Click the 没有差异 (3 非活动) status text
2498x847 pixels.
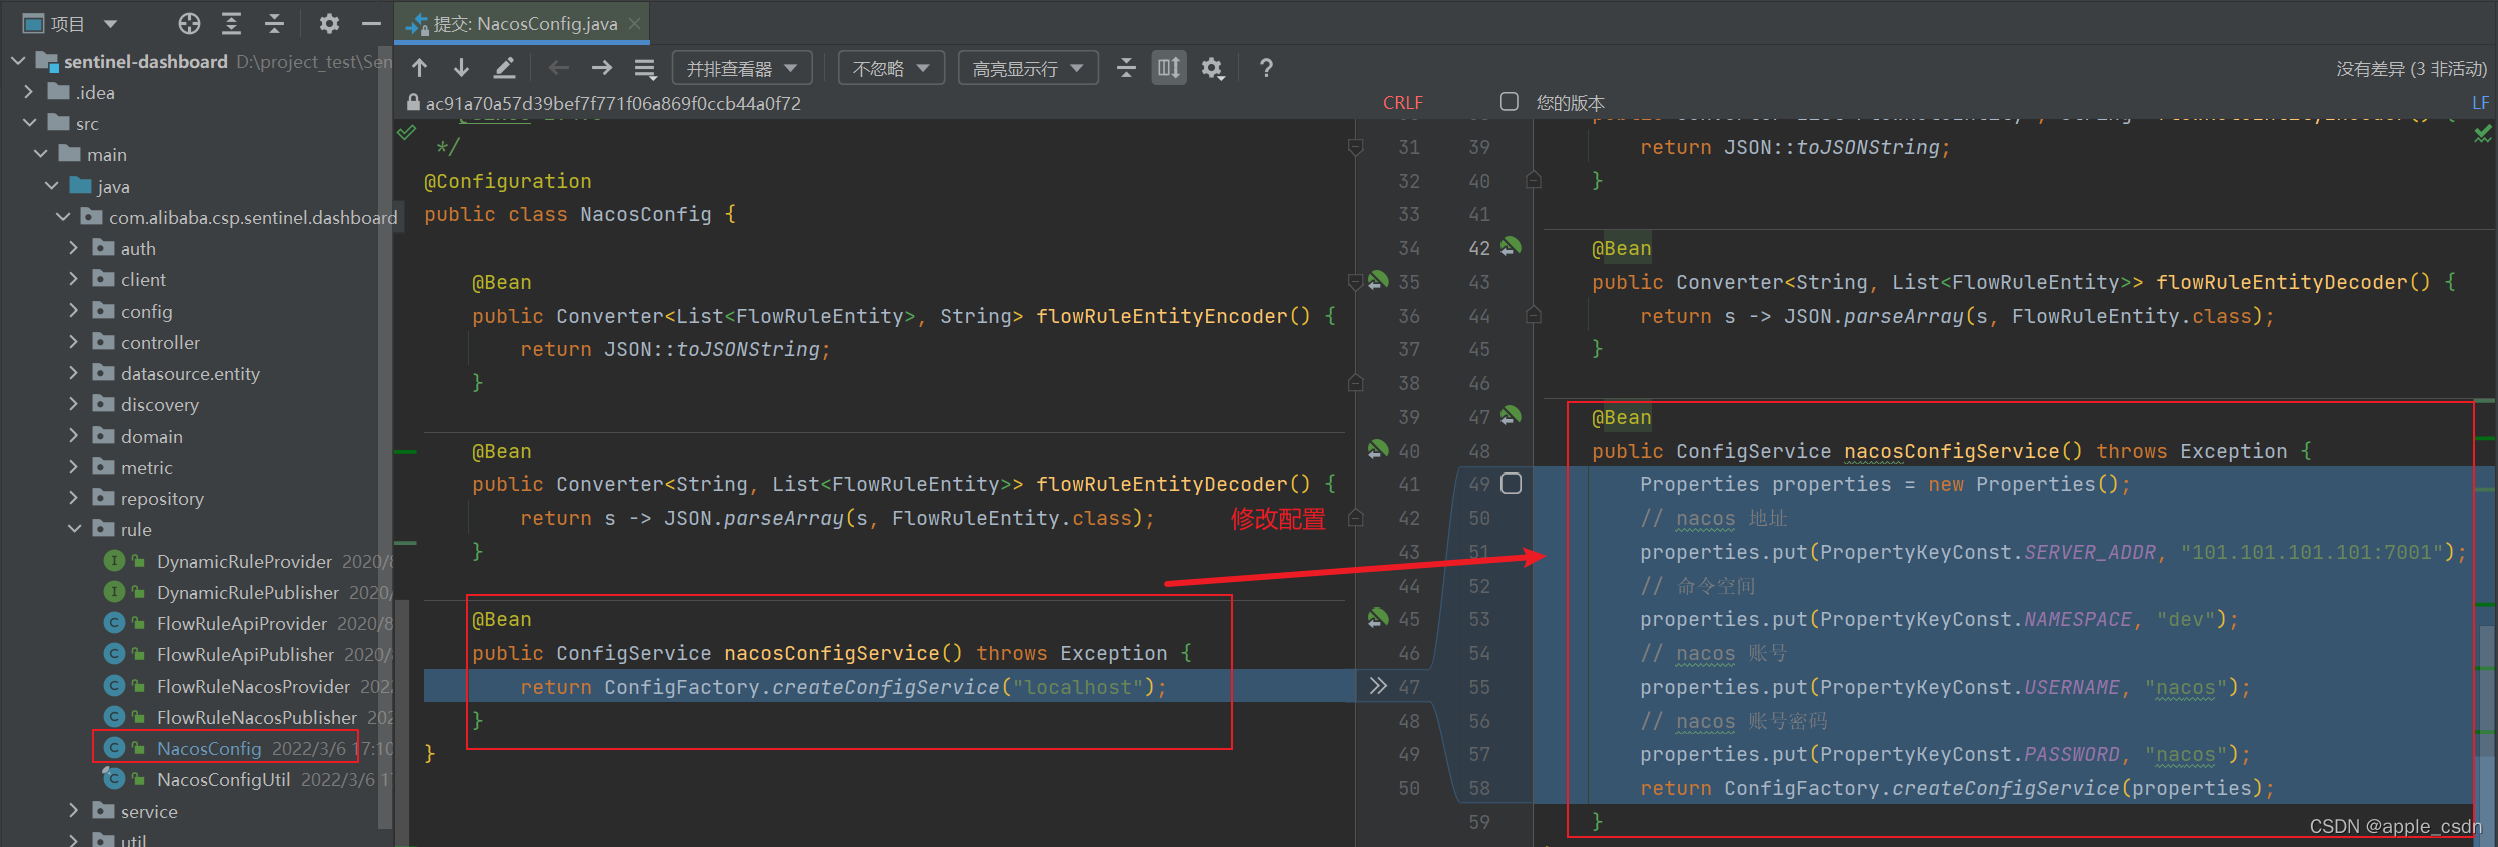tap(2410, 68)
